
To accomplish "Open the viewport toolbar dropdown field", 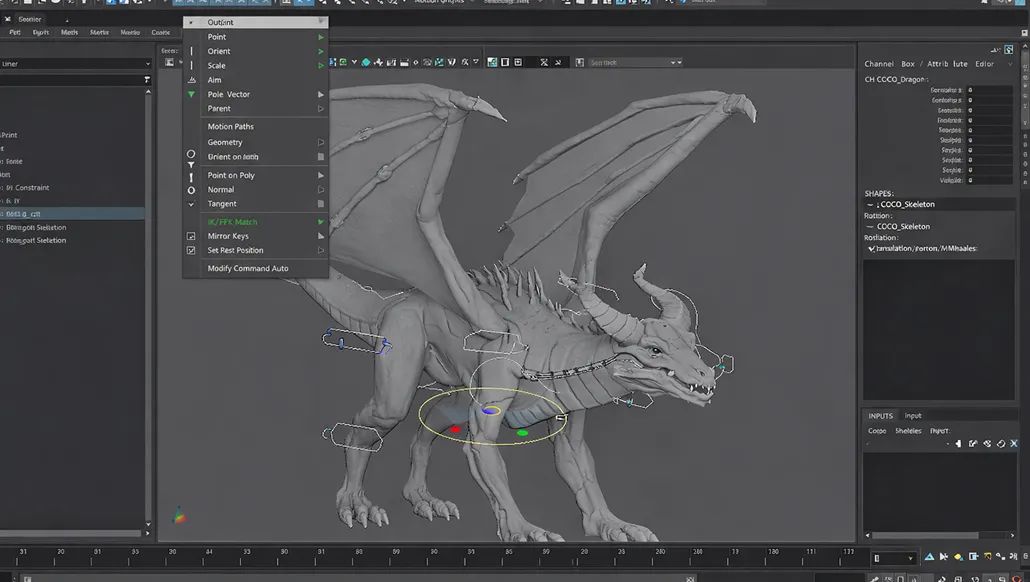I will click(x=635, y=62).
